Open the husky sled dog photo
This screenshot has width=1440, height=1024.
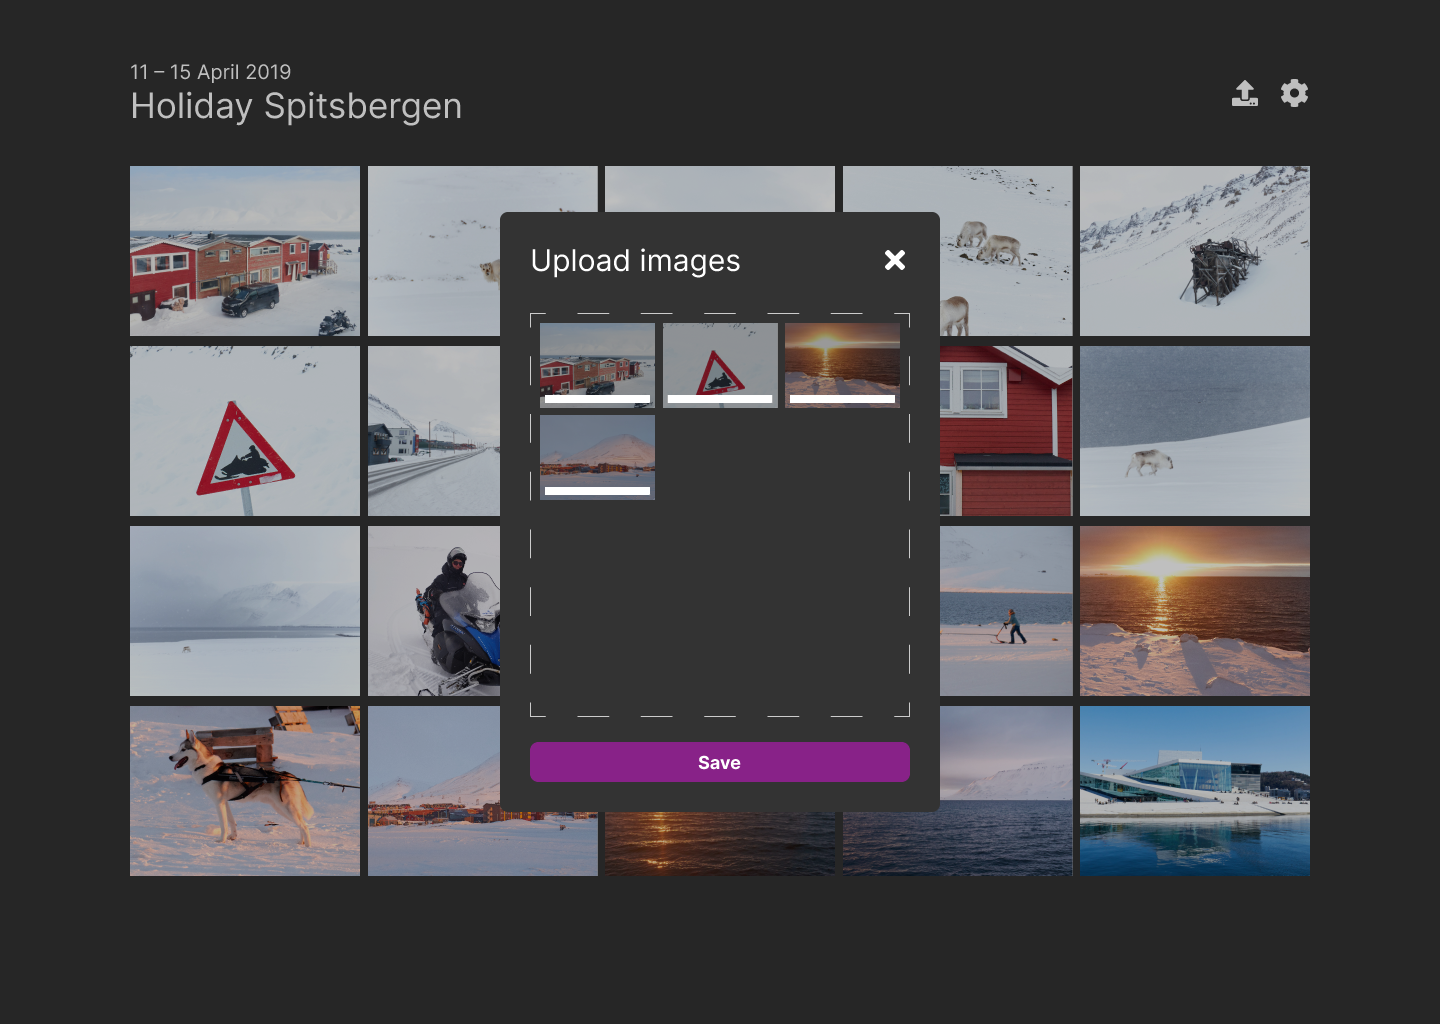click(x=245, y=791)
